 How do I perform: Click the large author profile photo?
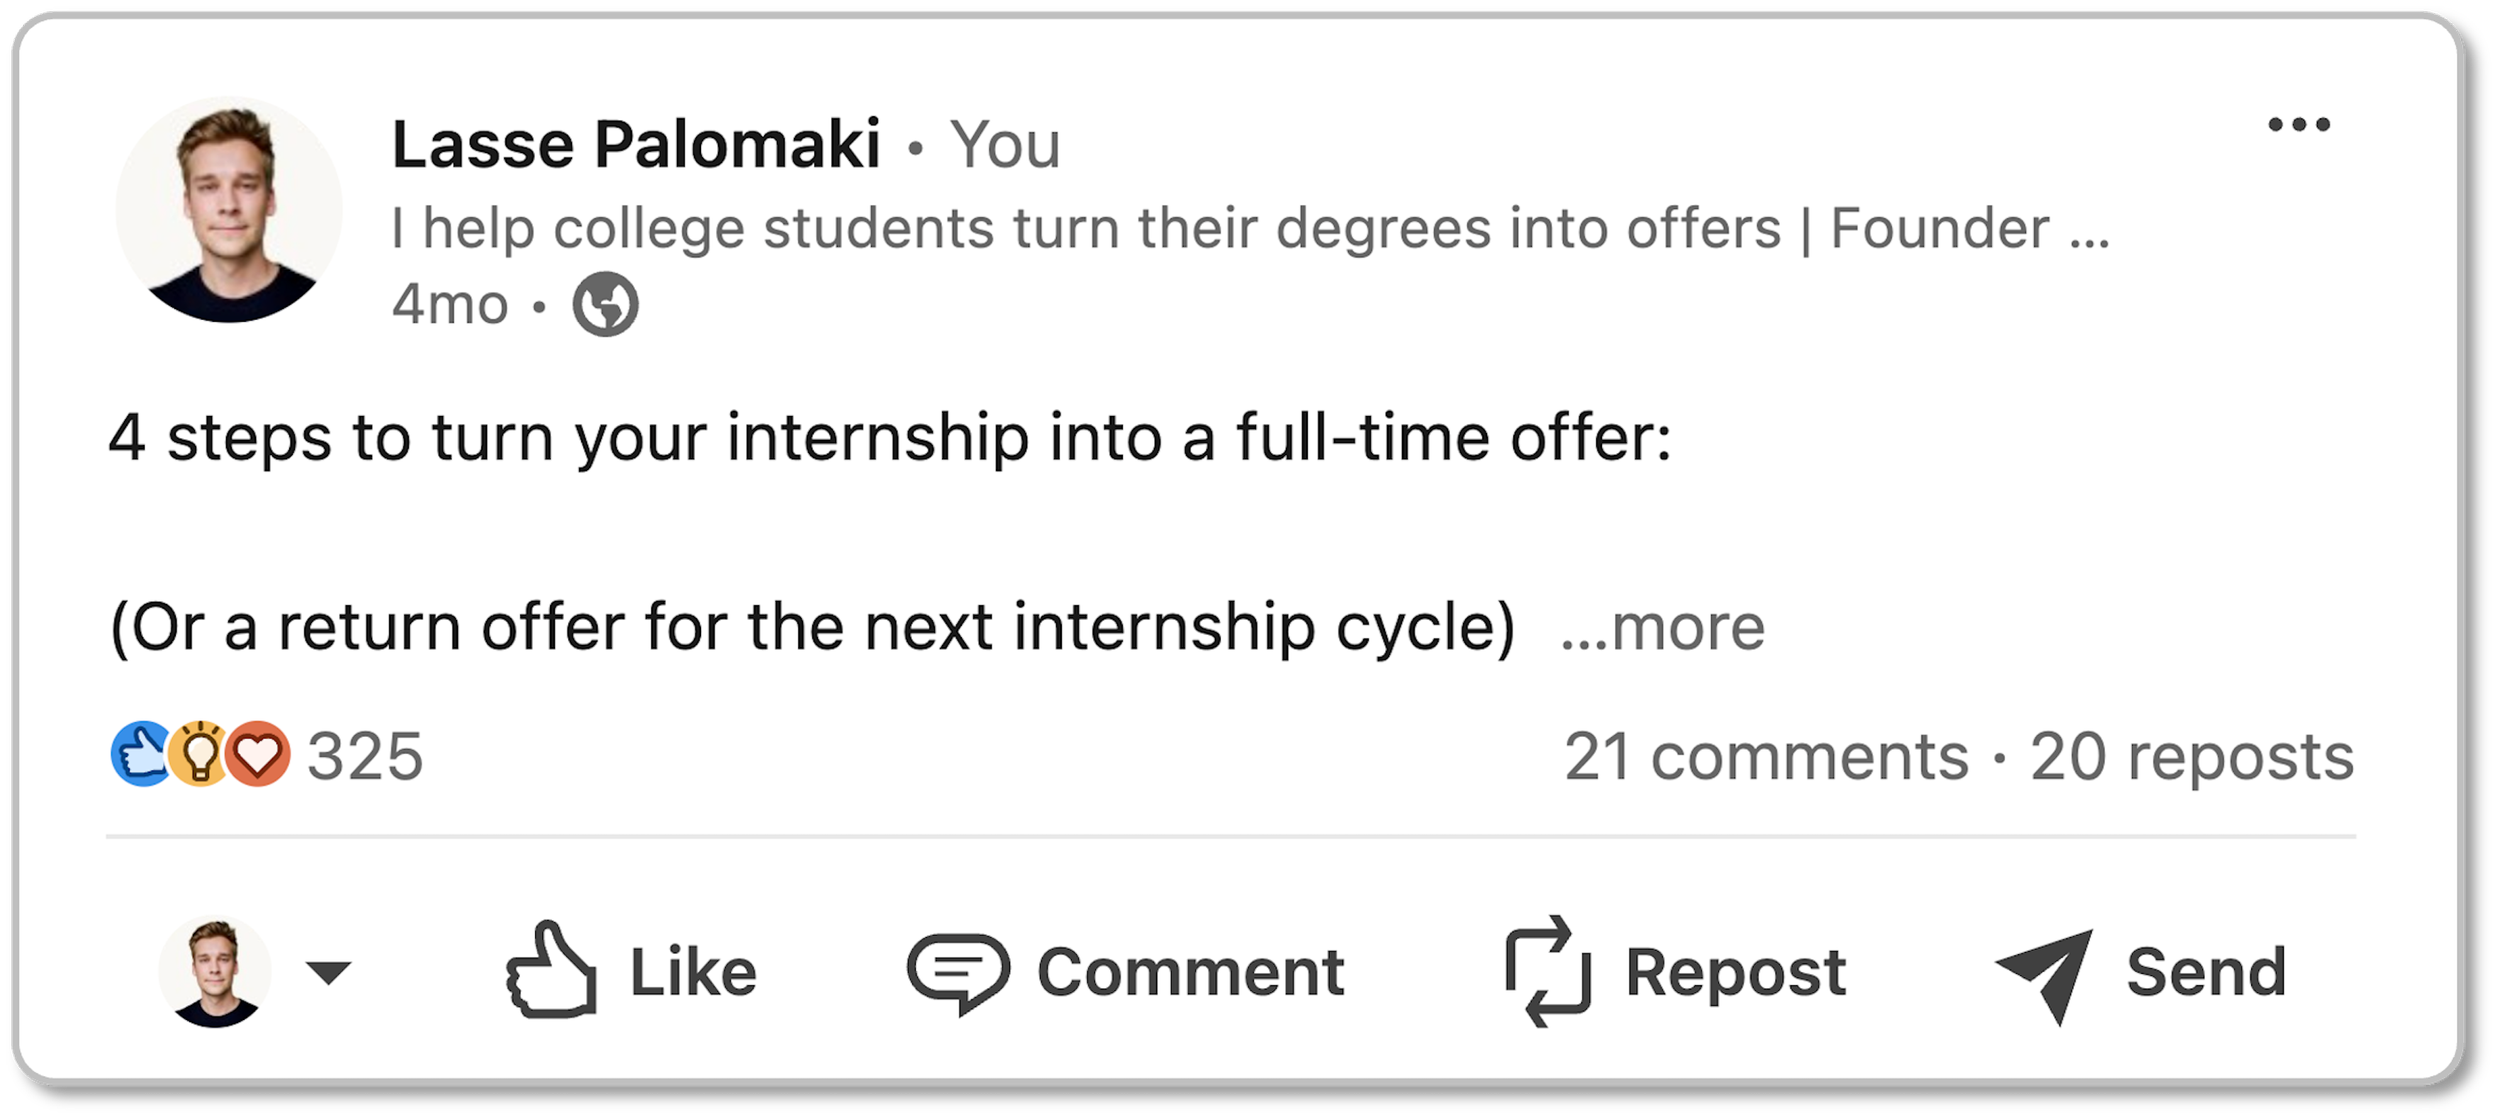pyautogui.click(x=229, y=210)
